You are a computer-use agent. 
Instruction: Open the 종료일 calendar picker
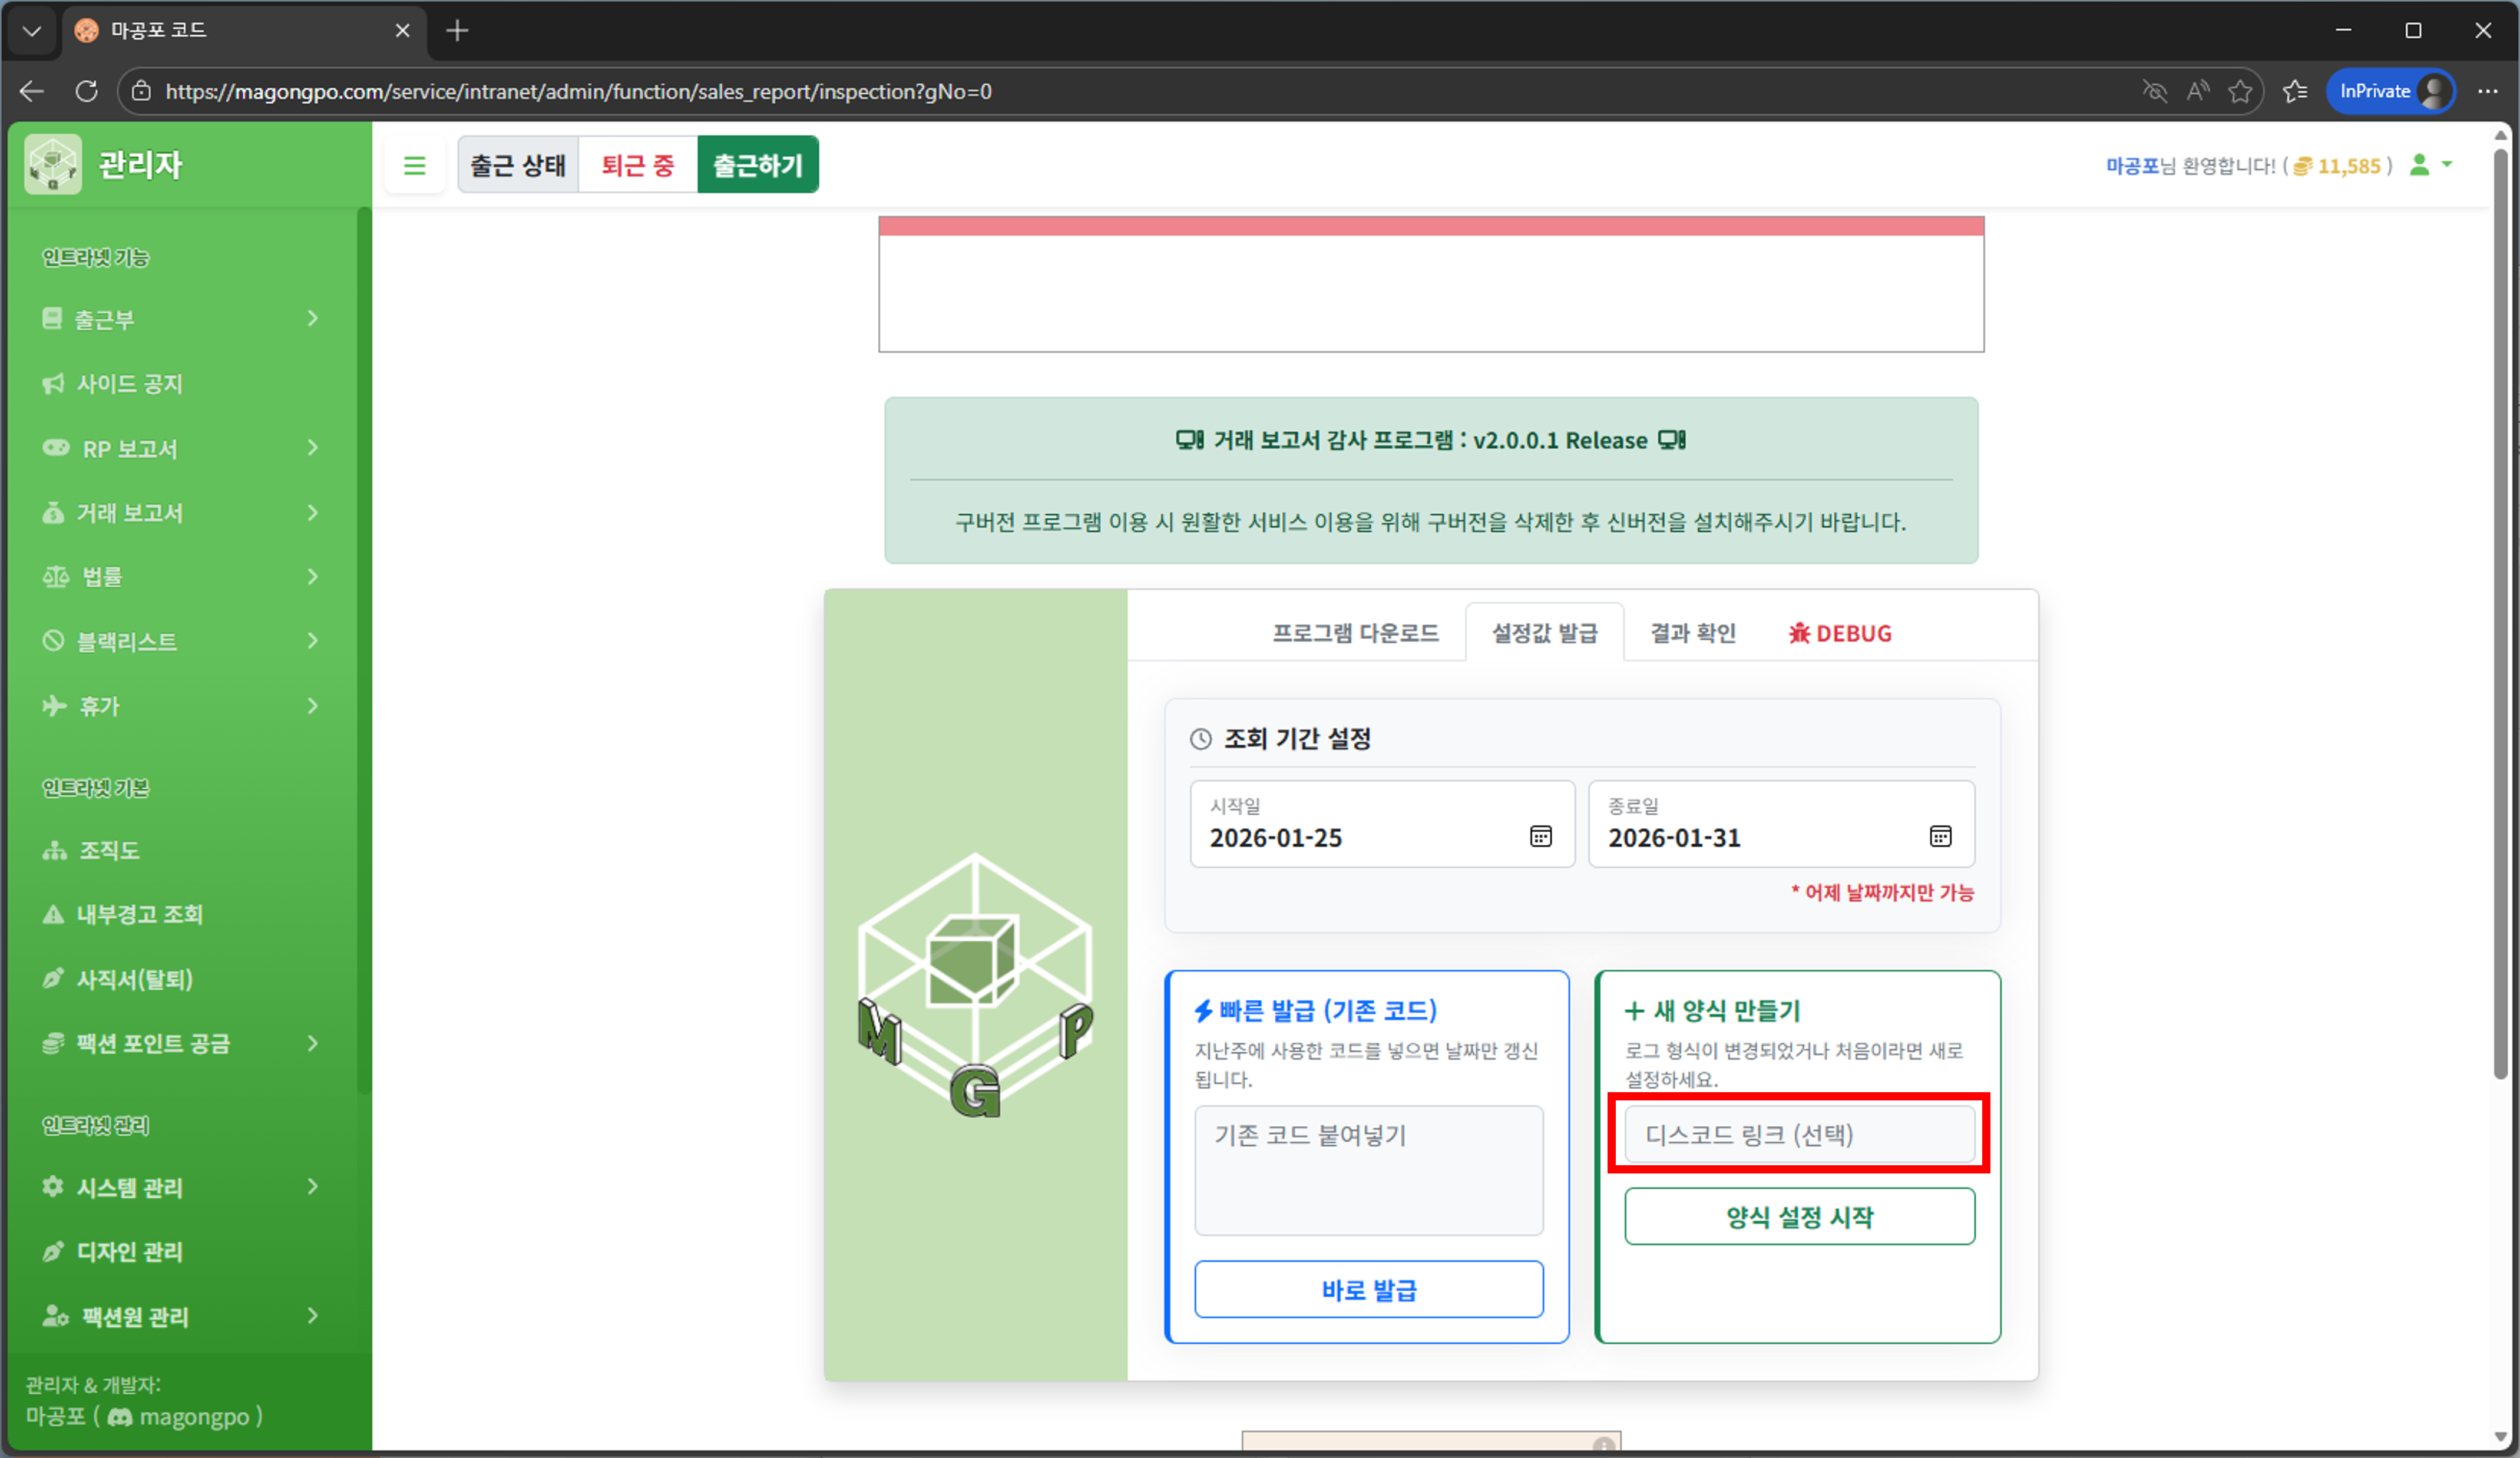click(1941, 837)
